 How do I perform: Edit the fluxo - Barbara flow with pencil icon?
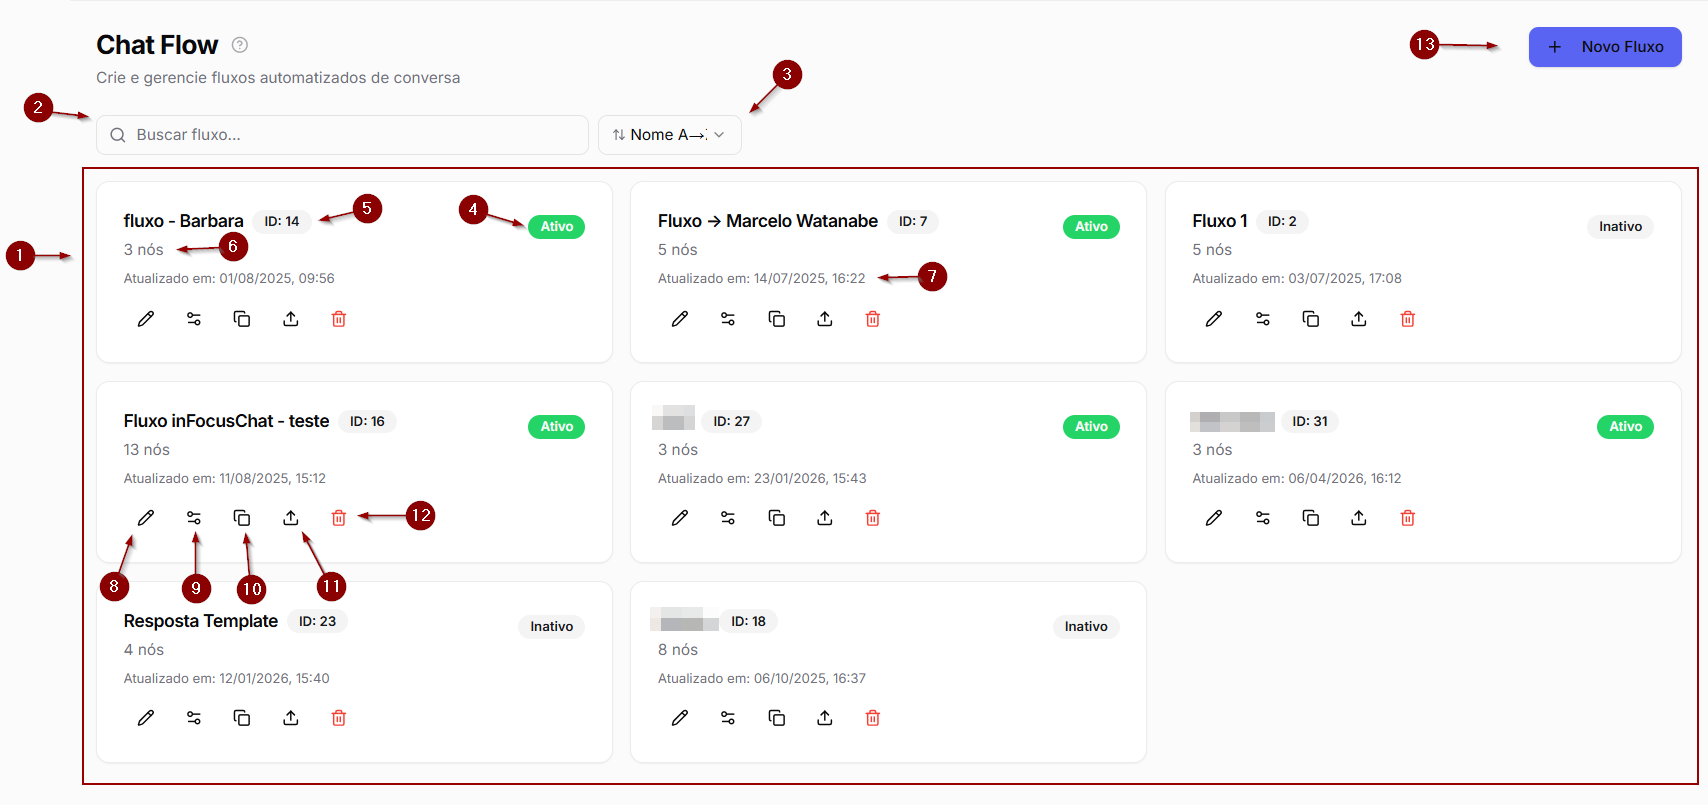click(x=146, y=319)
